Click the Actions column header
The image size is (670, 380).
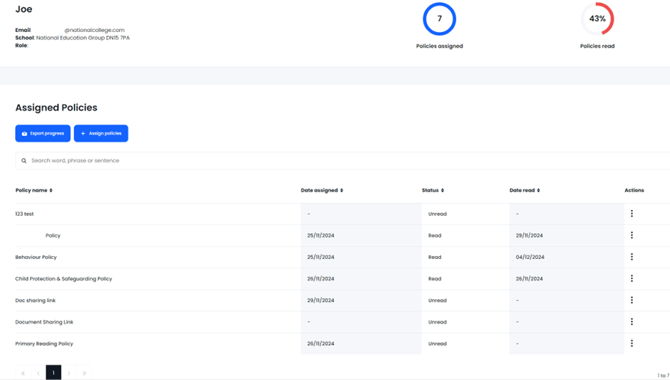click(x=634, y=190)
